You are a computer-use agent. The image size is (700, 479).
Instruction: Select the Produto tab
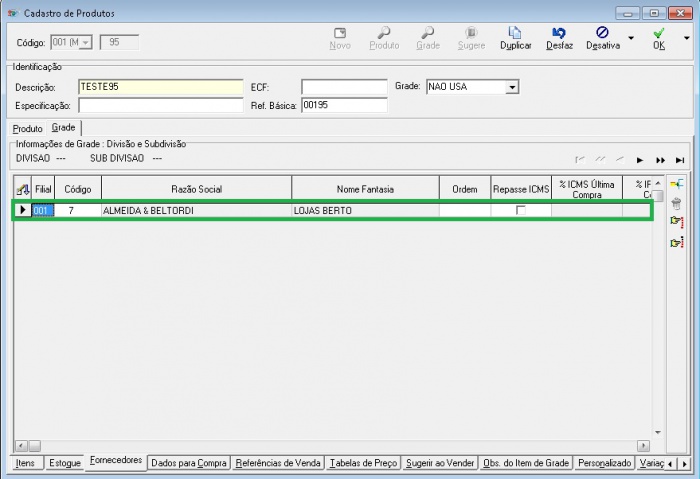[28, 129]
